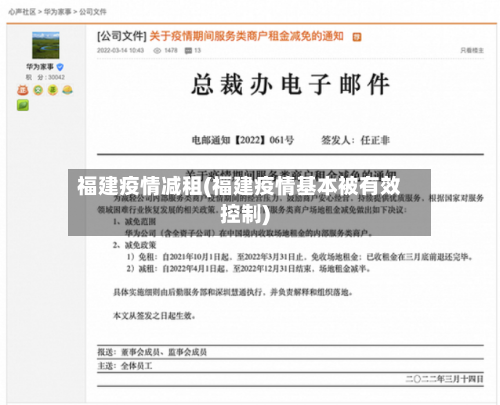Click the yellow-green medal badge icon
This screenshot has height=405, width=500.
53,90
